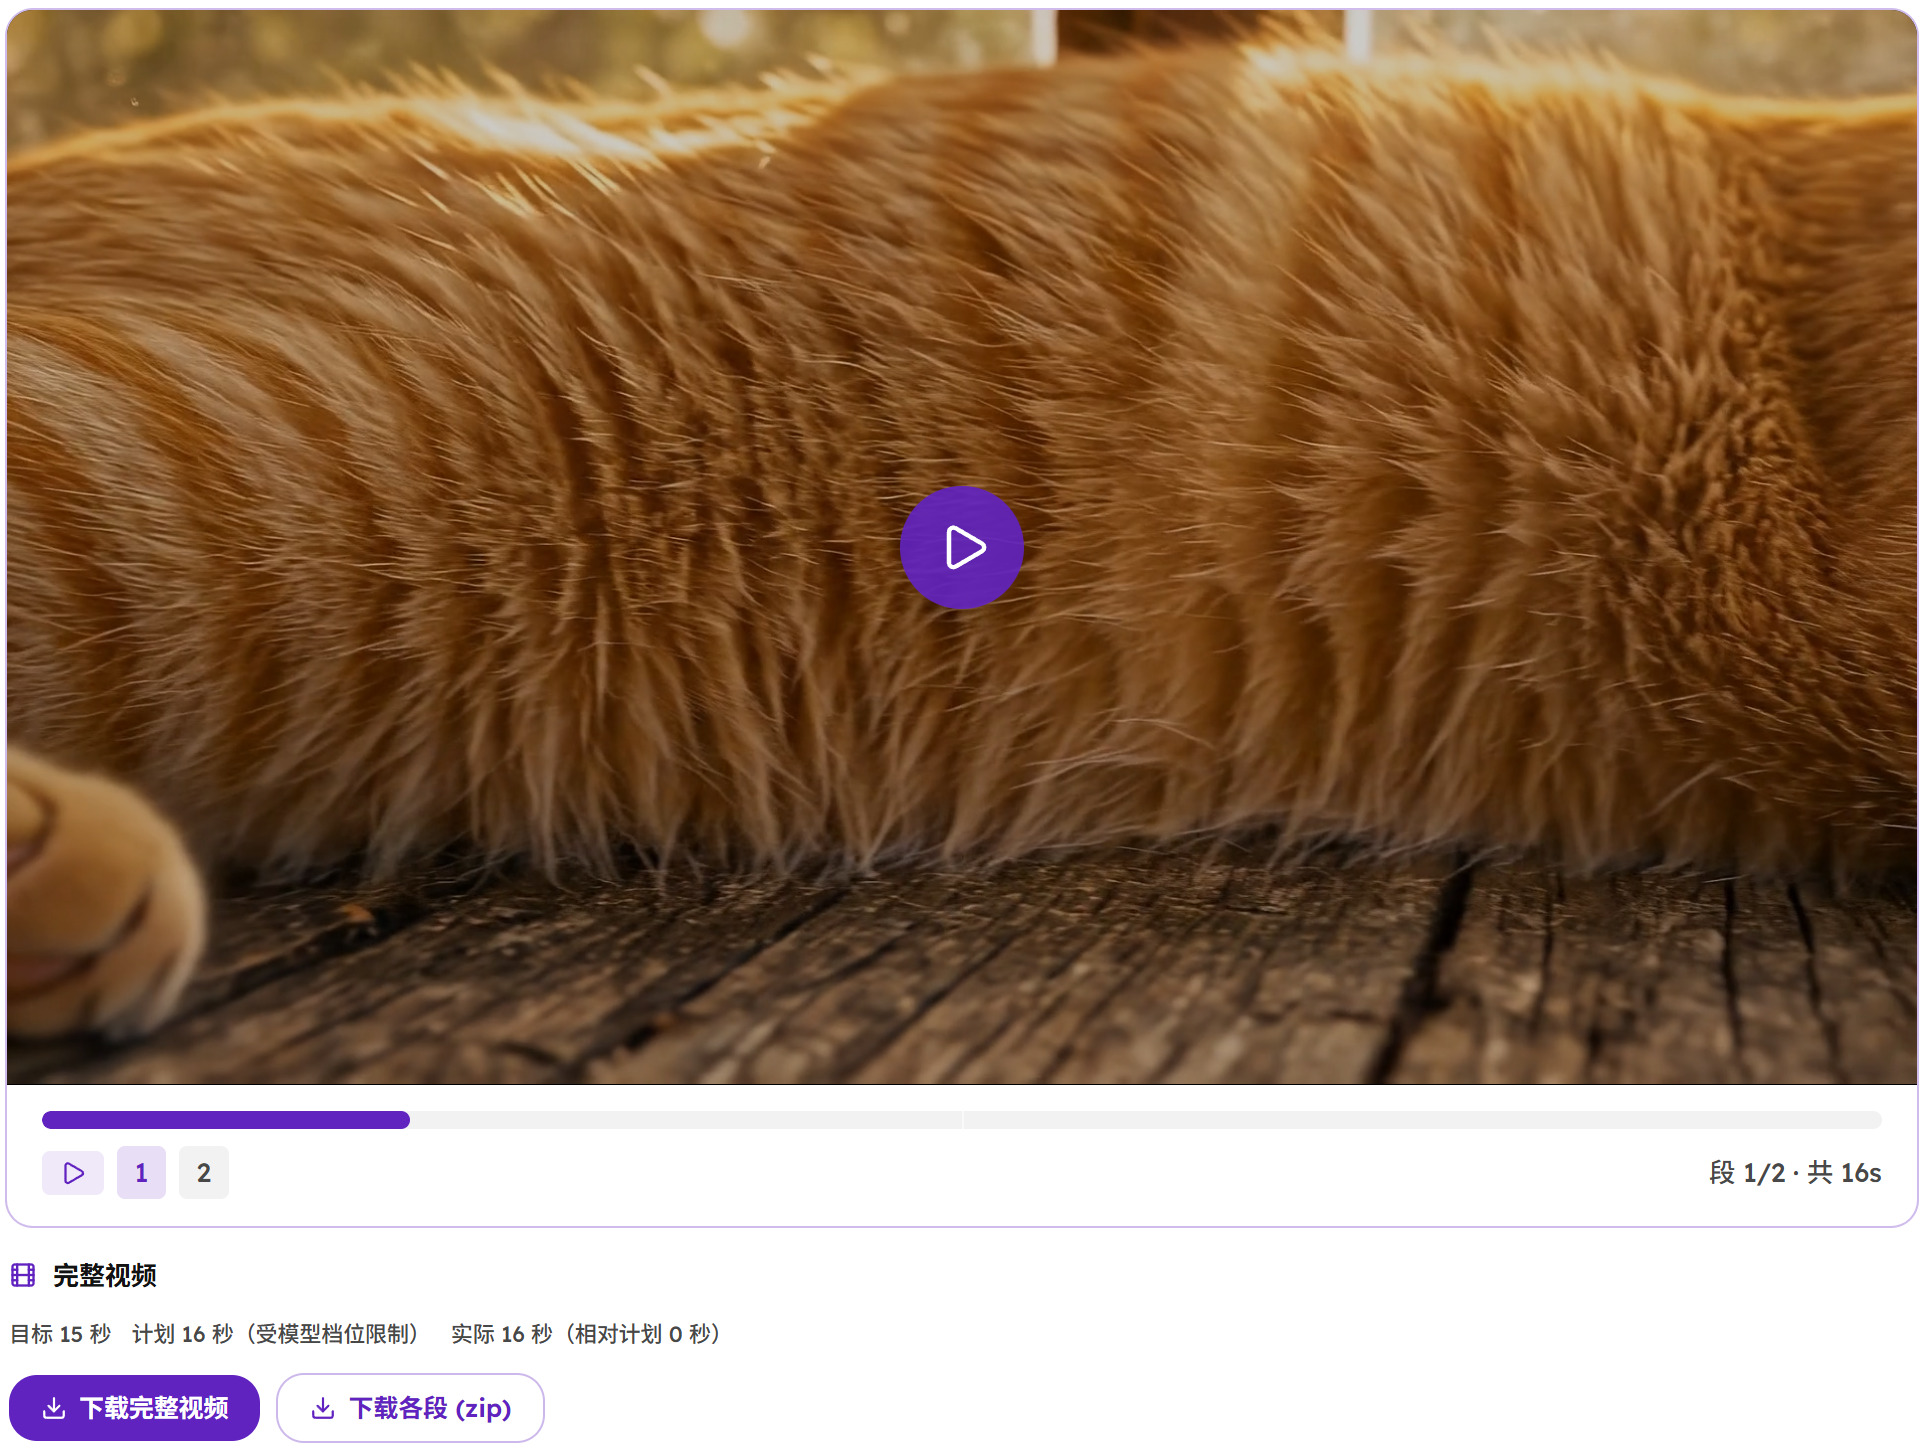Click the large purple play button on video
The height and width of the screenshot is (1454, 1924).
[x=961, y=547]
